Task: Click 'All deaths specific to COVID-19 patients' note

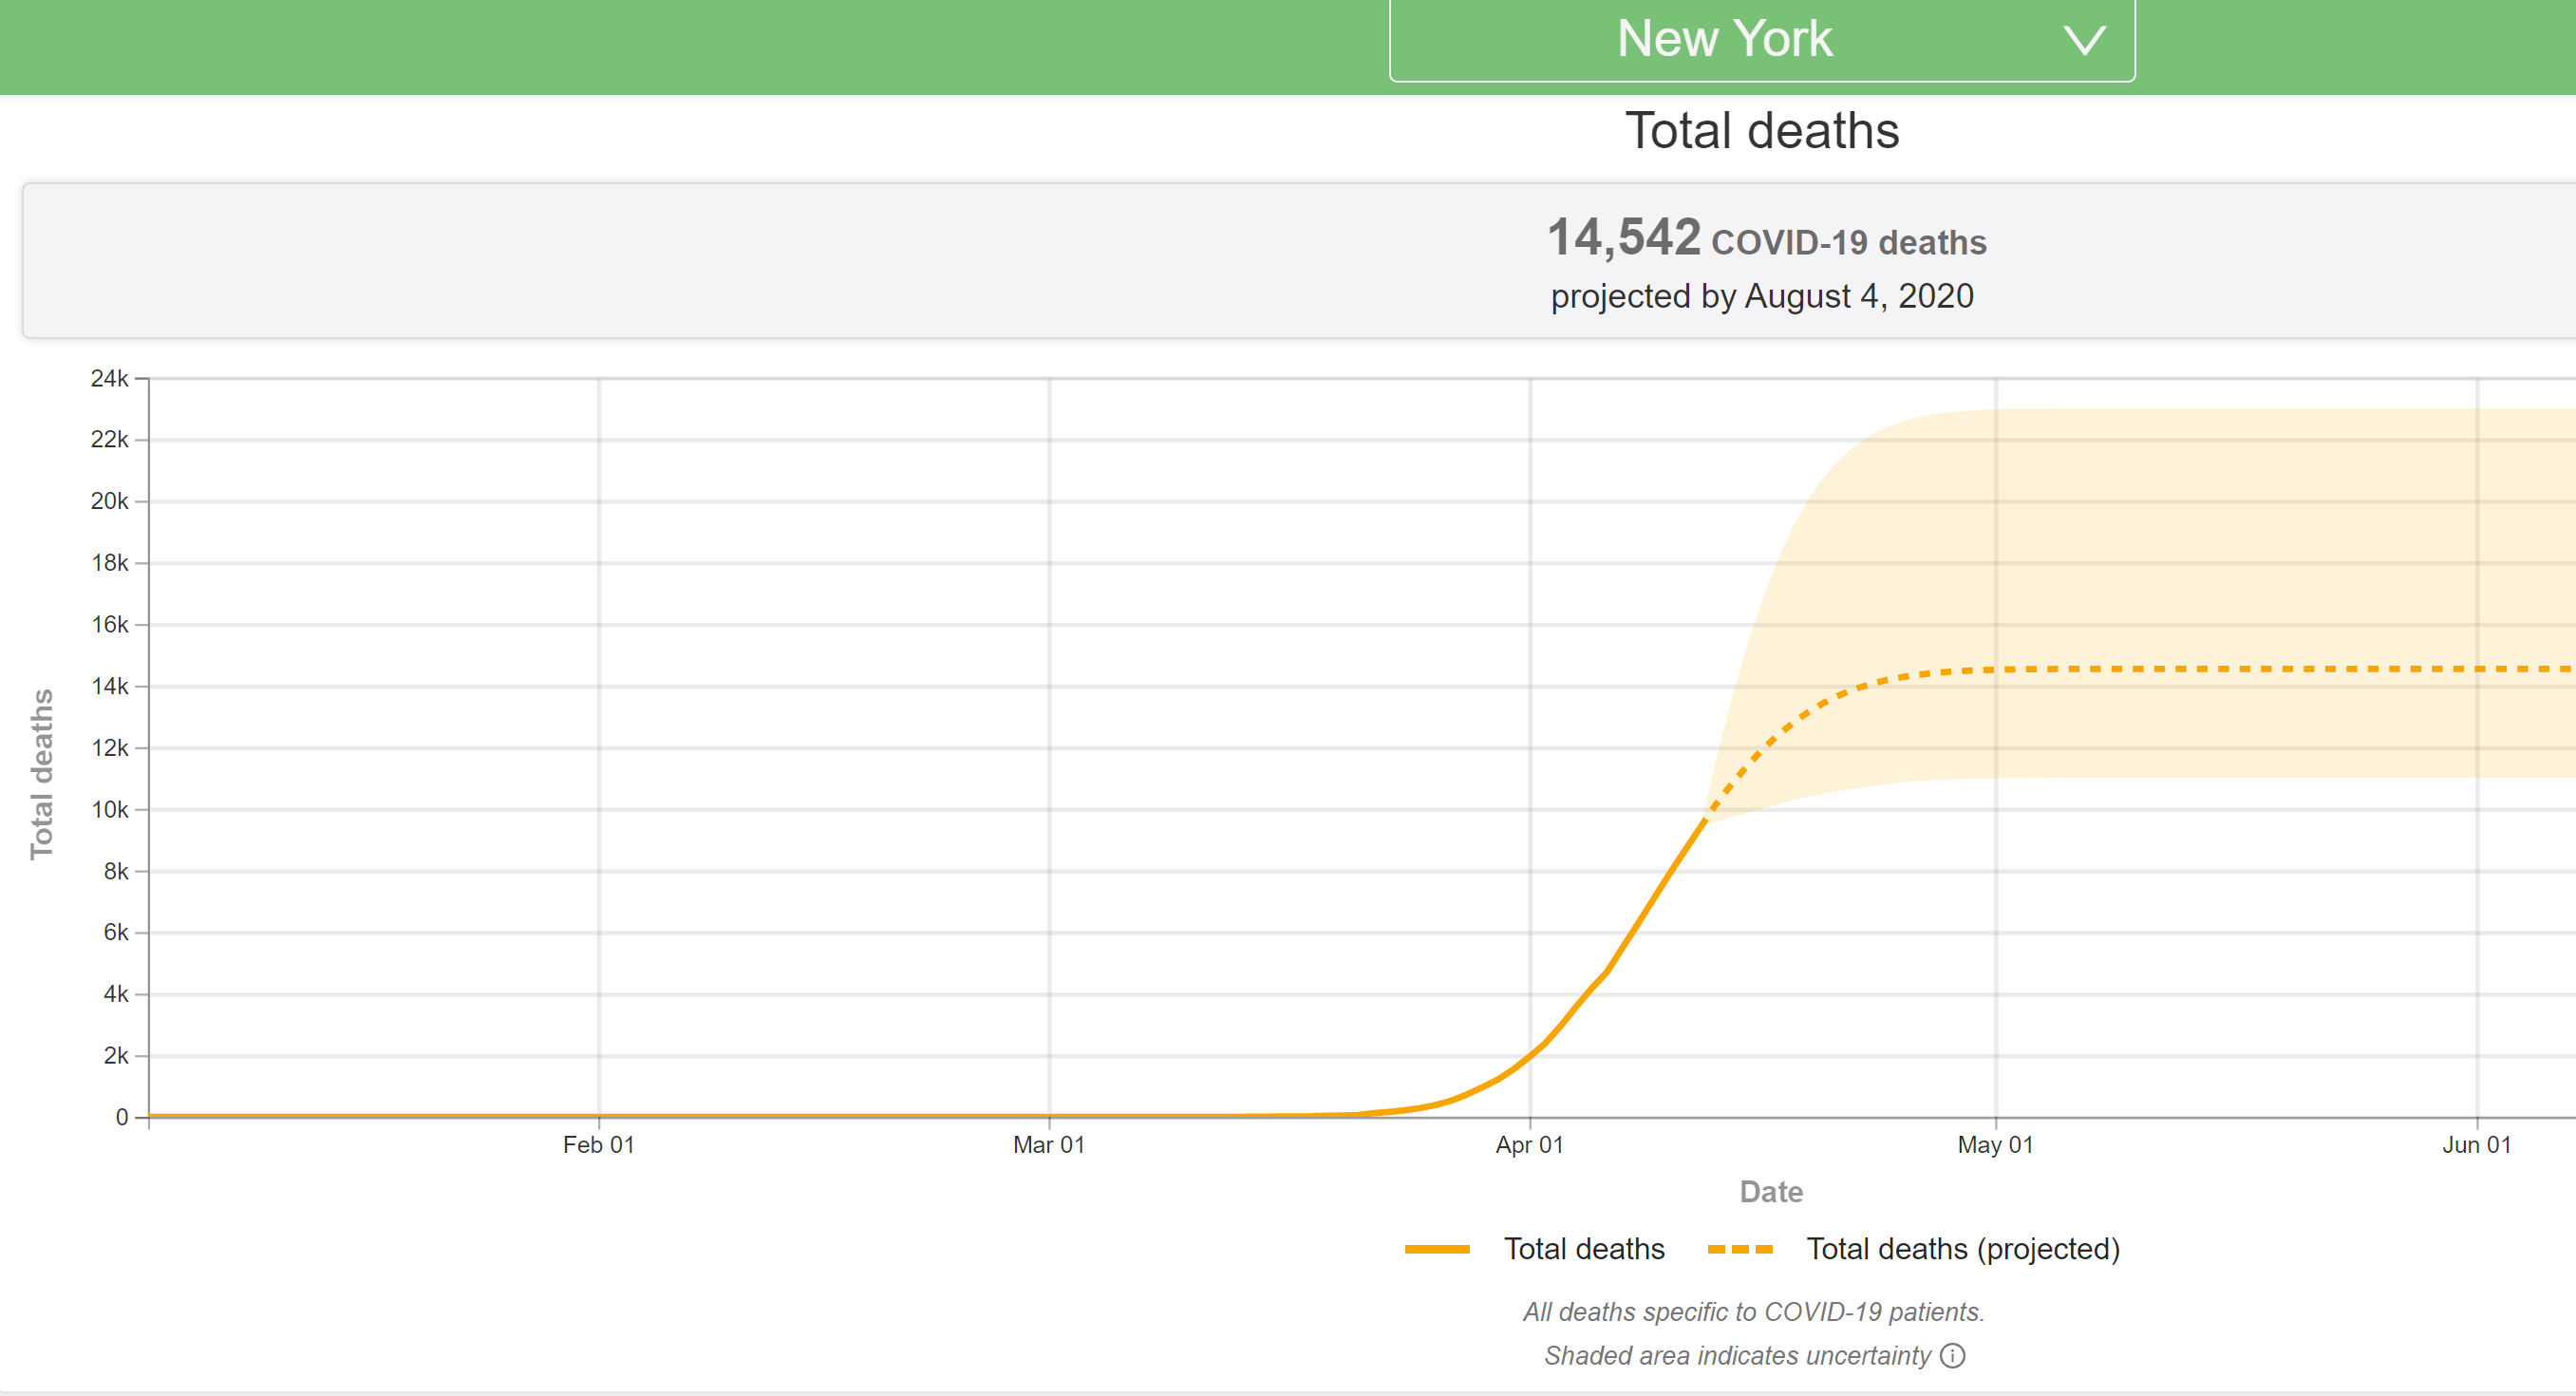Action: click(x=1753, y=1311)
